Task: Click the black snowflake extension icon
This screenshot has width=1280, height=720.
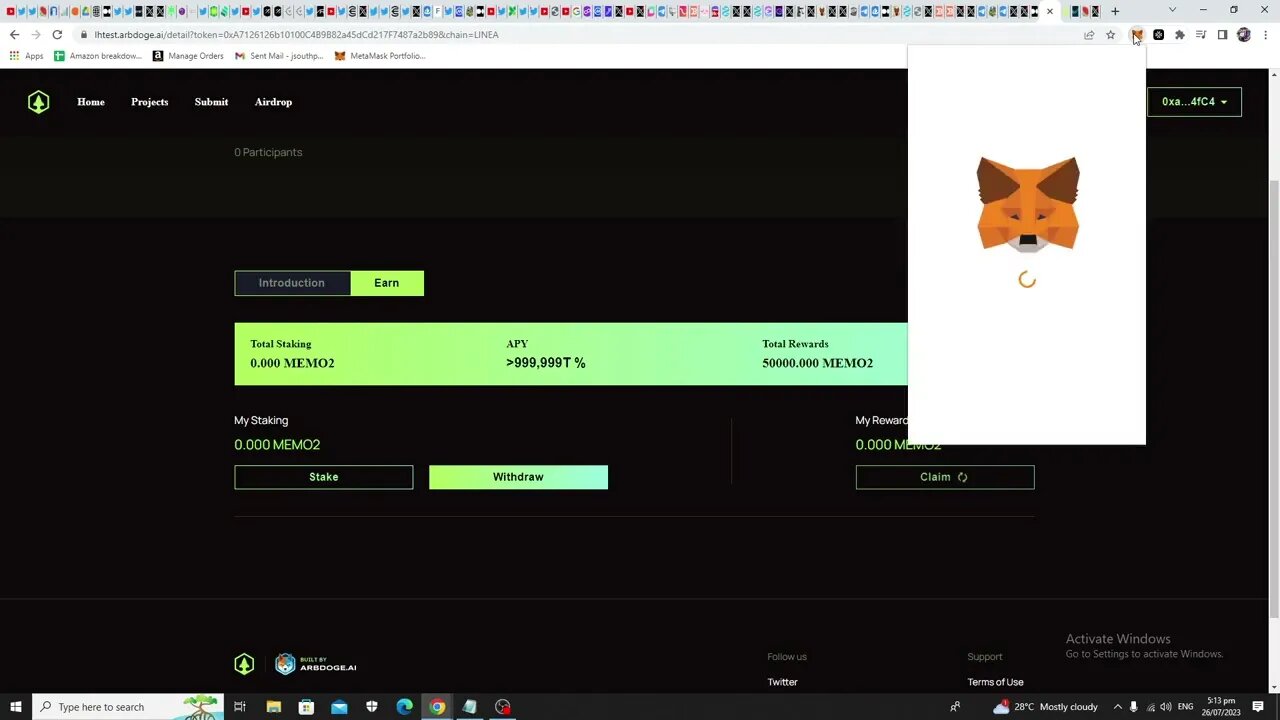Action: click(x=1158, y=35)
